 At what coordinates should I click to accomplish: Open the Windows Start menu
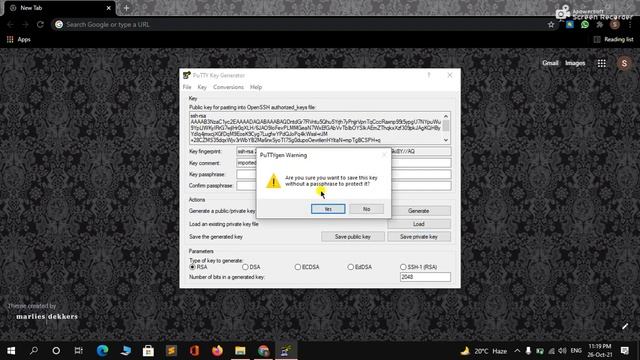tap(11, 351)
